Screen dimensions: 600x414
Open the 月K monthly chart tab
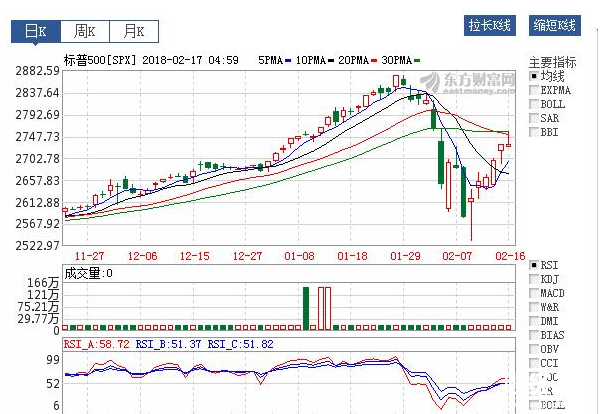click(134, 31)
